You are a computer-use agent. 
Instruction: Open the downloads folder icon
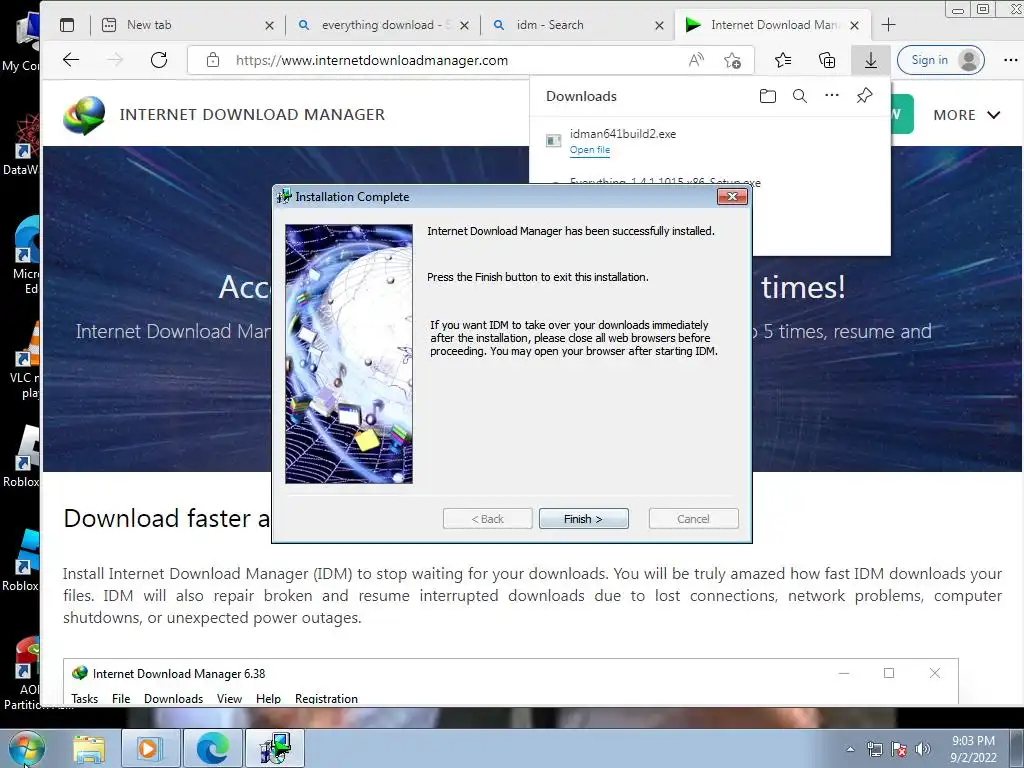coord(768,96)
